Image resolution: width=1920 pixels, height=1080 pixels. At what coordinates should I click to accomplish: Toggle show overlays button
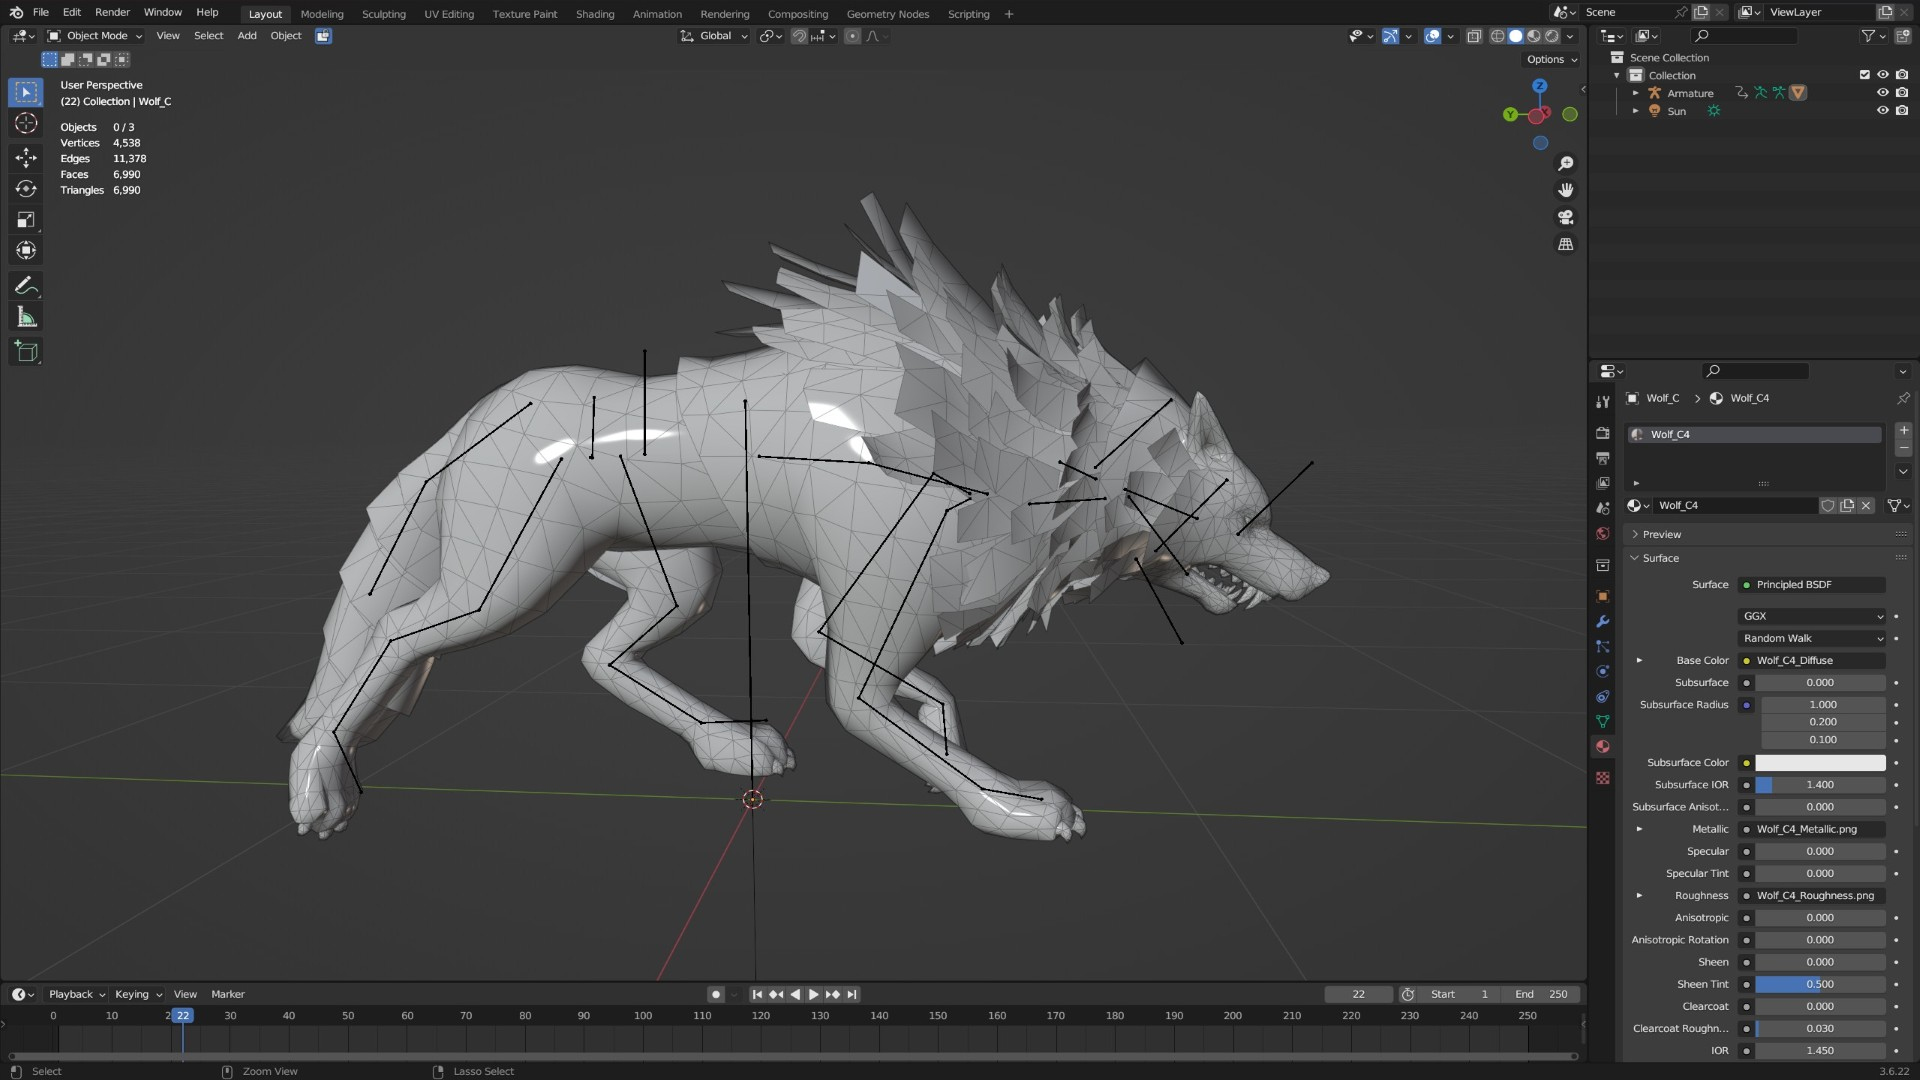[x=1433, y=36]
